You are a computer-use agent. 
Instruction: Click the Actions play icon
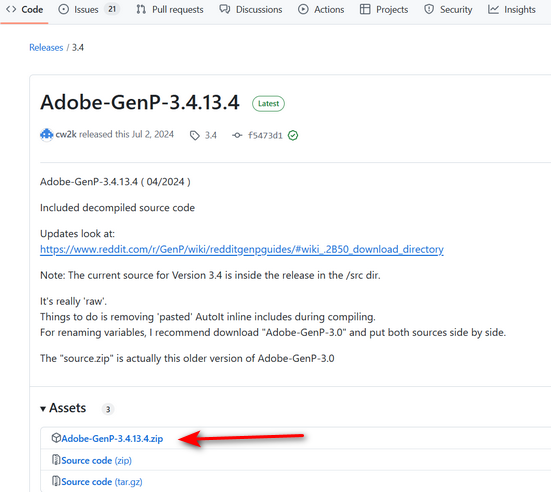click(x=303, y=9)
